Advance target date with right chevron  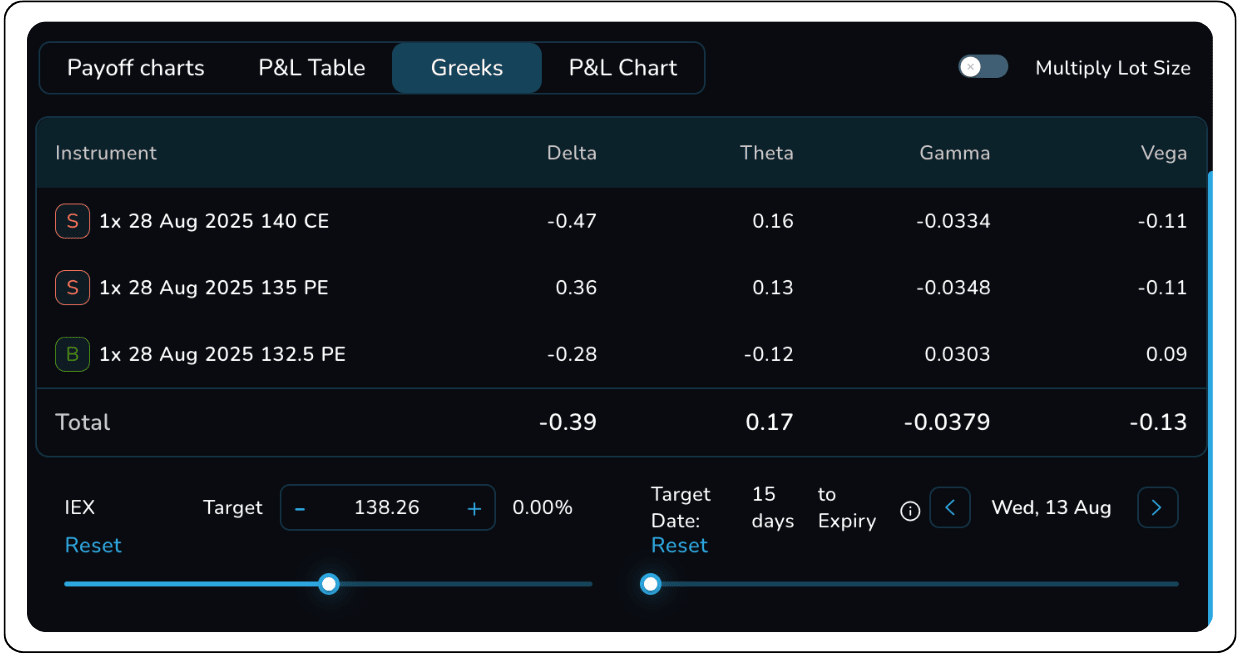click(x=1157, y=508)
